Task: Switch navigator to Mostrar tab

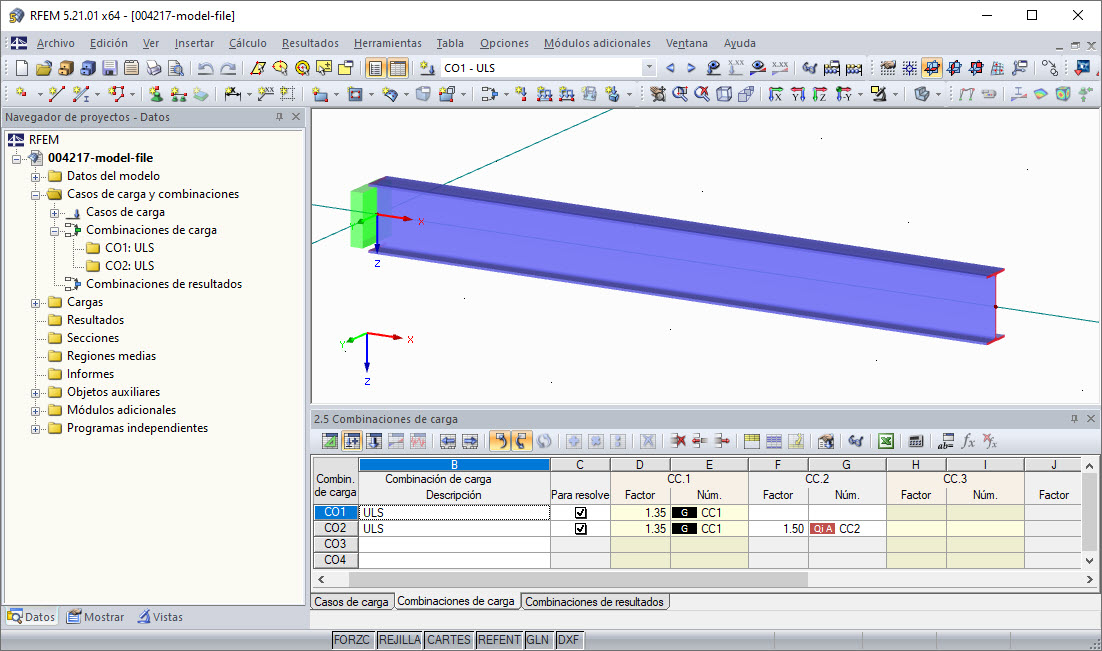Action: (x=96, y=617)
